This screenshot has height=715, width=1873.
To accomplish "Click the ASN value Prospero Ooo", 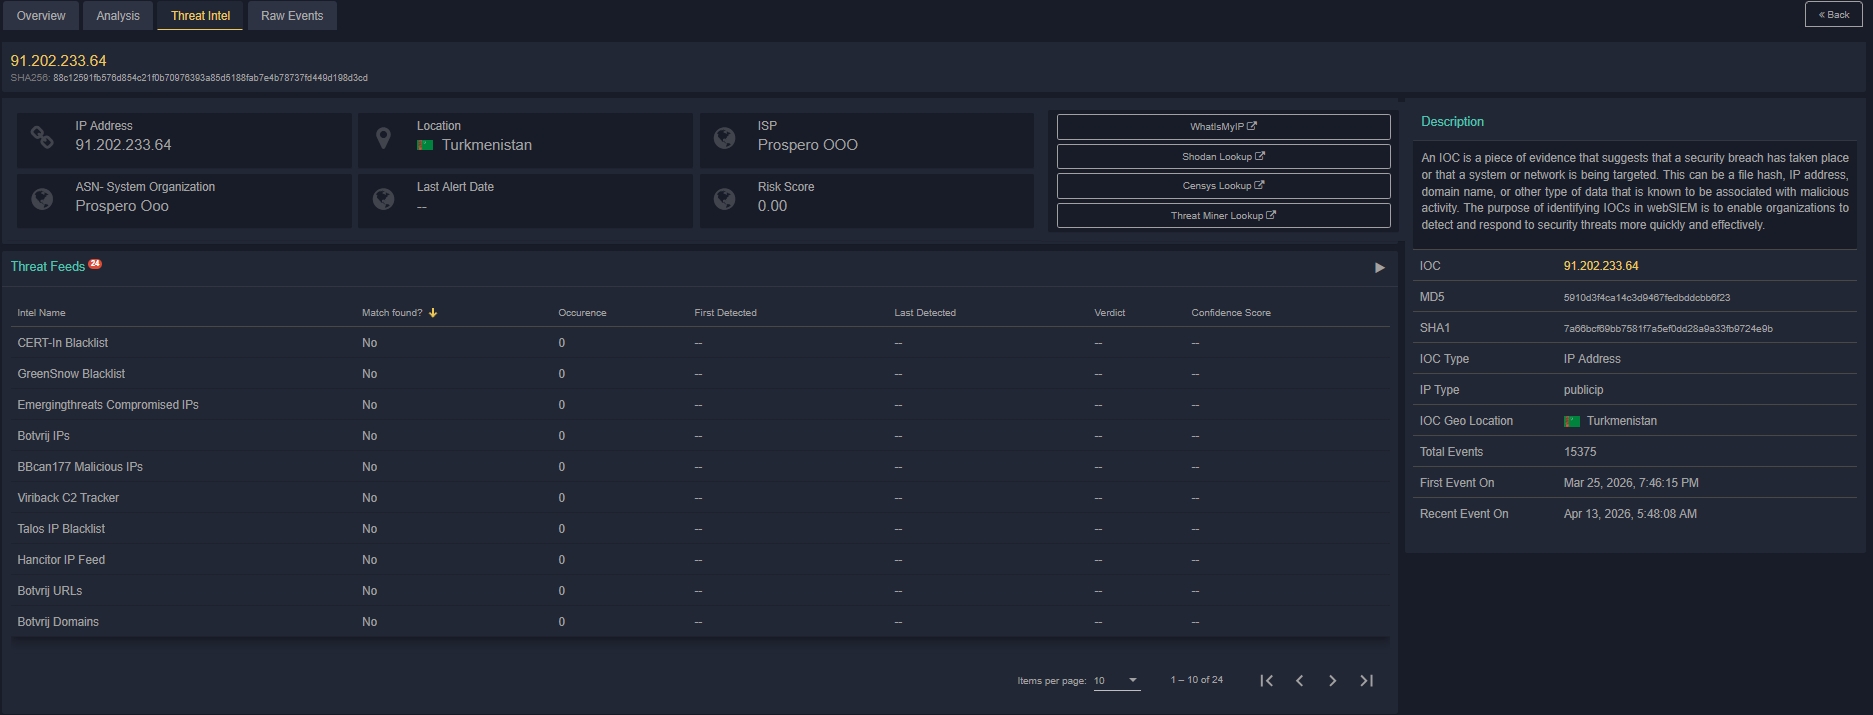I will point(122,206).
